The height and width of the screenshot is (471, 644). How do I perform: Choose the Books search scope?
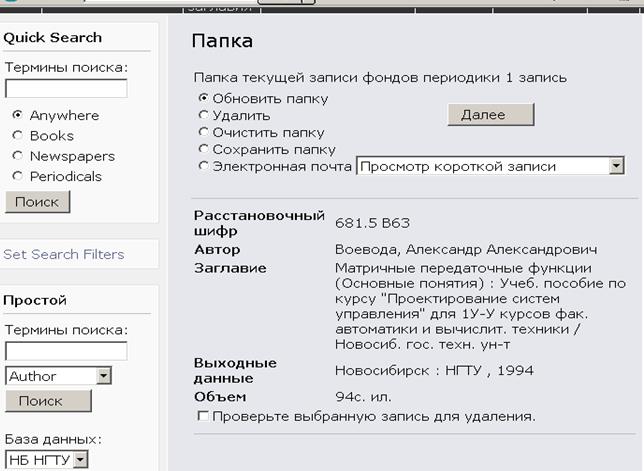[x=17, y=136]
